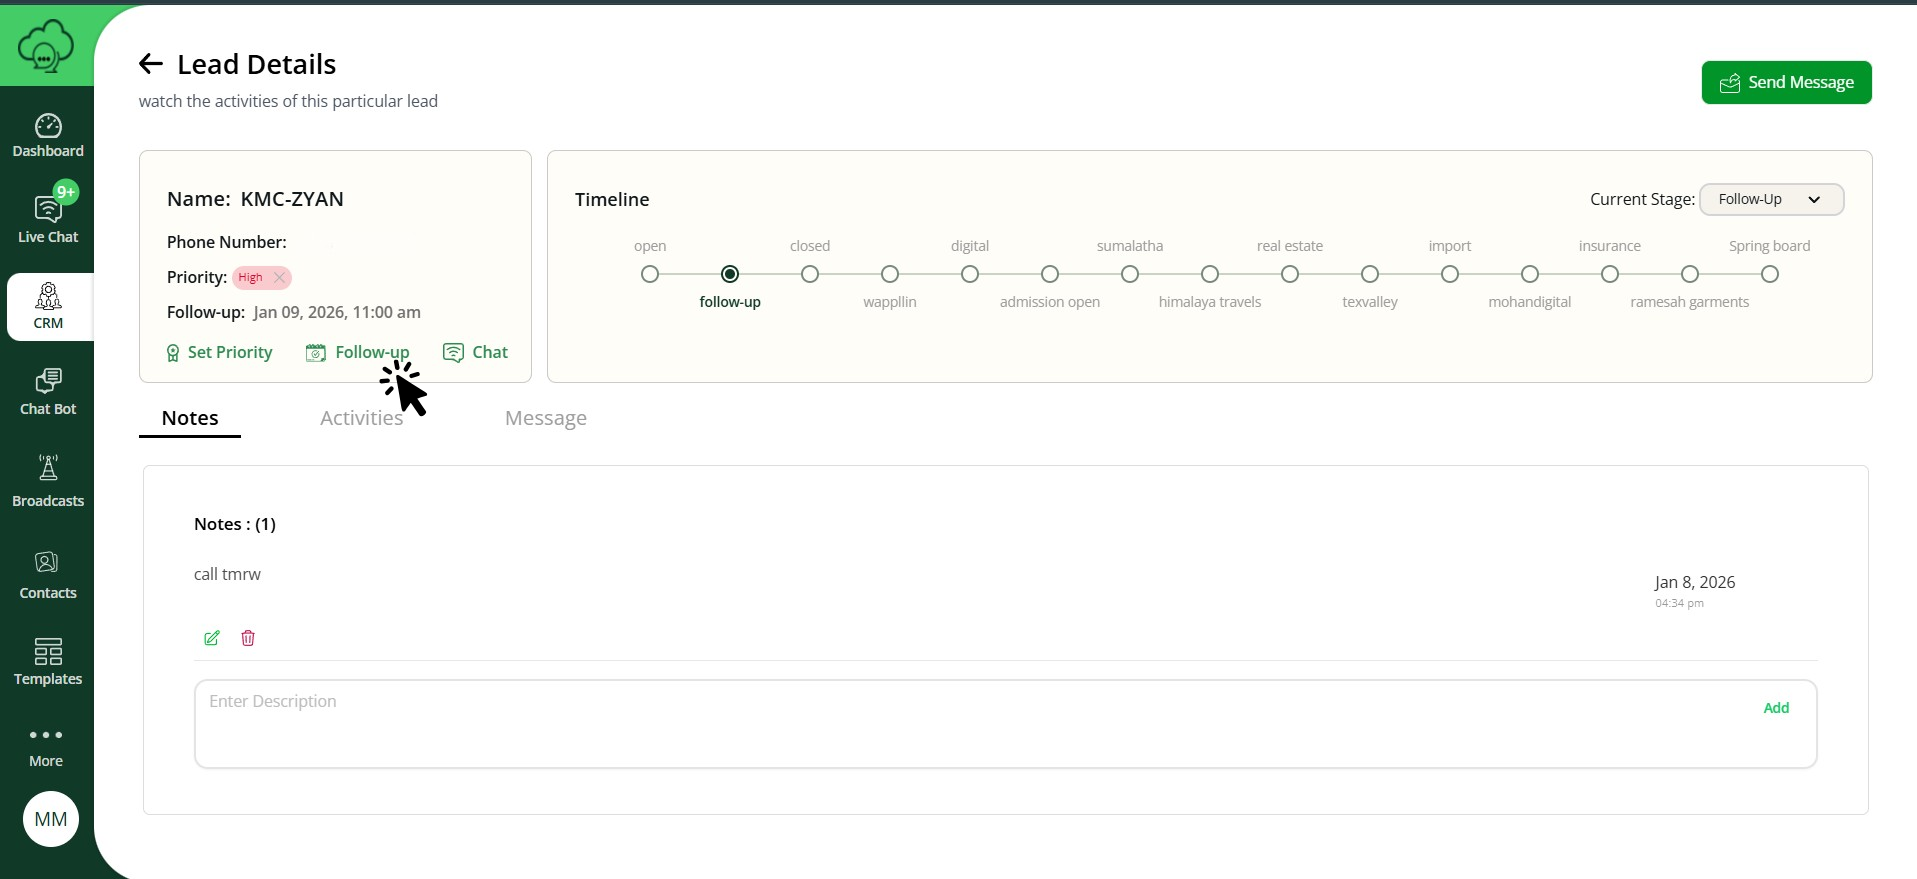Open the Chat Bot section

[x=48, y=392]
